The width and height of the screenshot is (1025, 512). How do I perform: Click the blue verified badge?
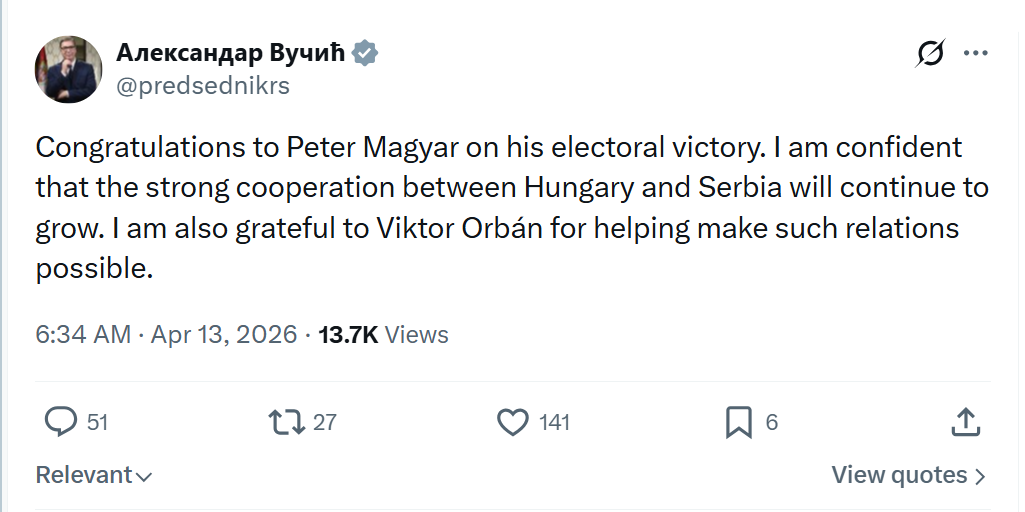coord(365,53)
